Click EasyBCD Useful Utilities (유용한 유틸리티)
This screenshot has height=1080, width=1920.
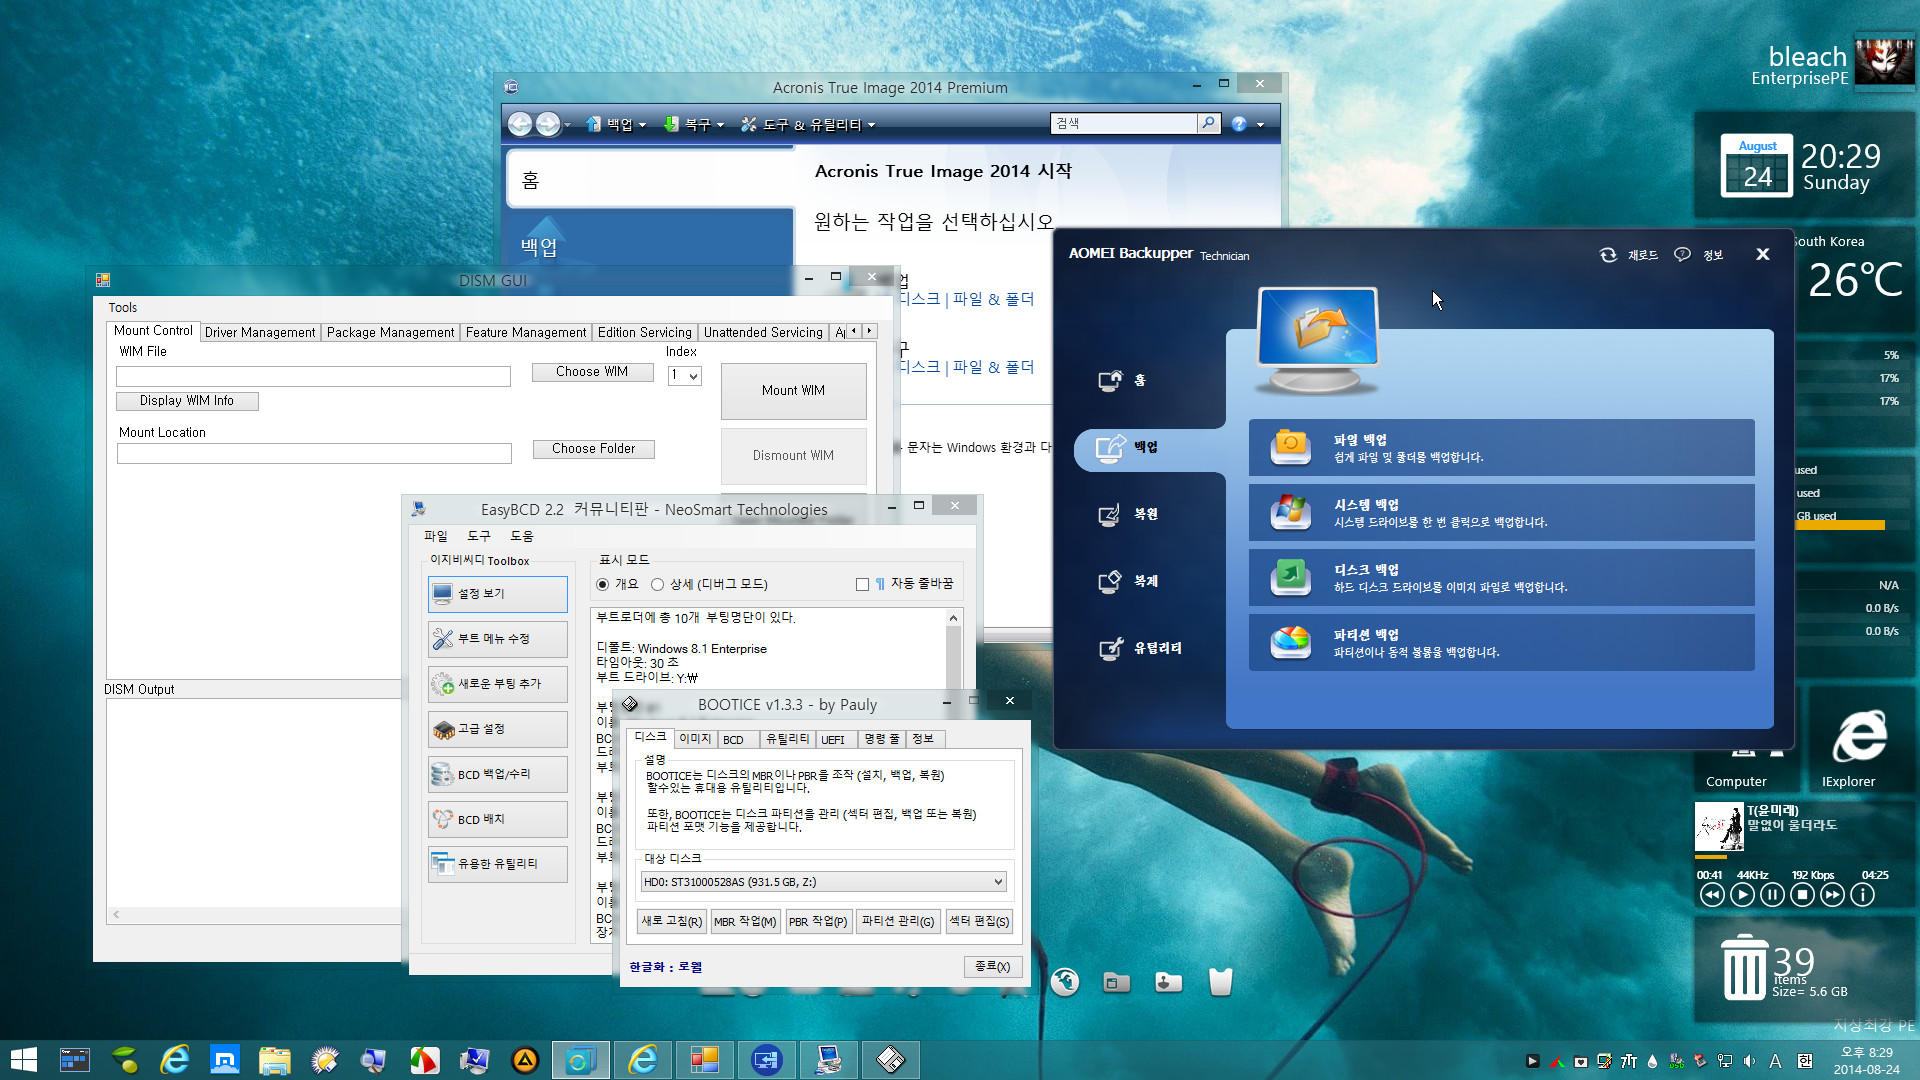(498, 864)
